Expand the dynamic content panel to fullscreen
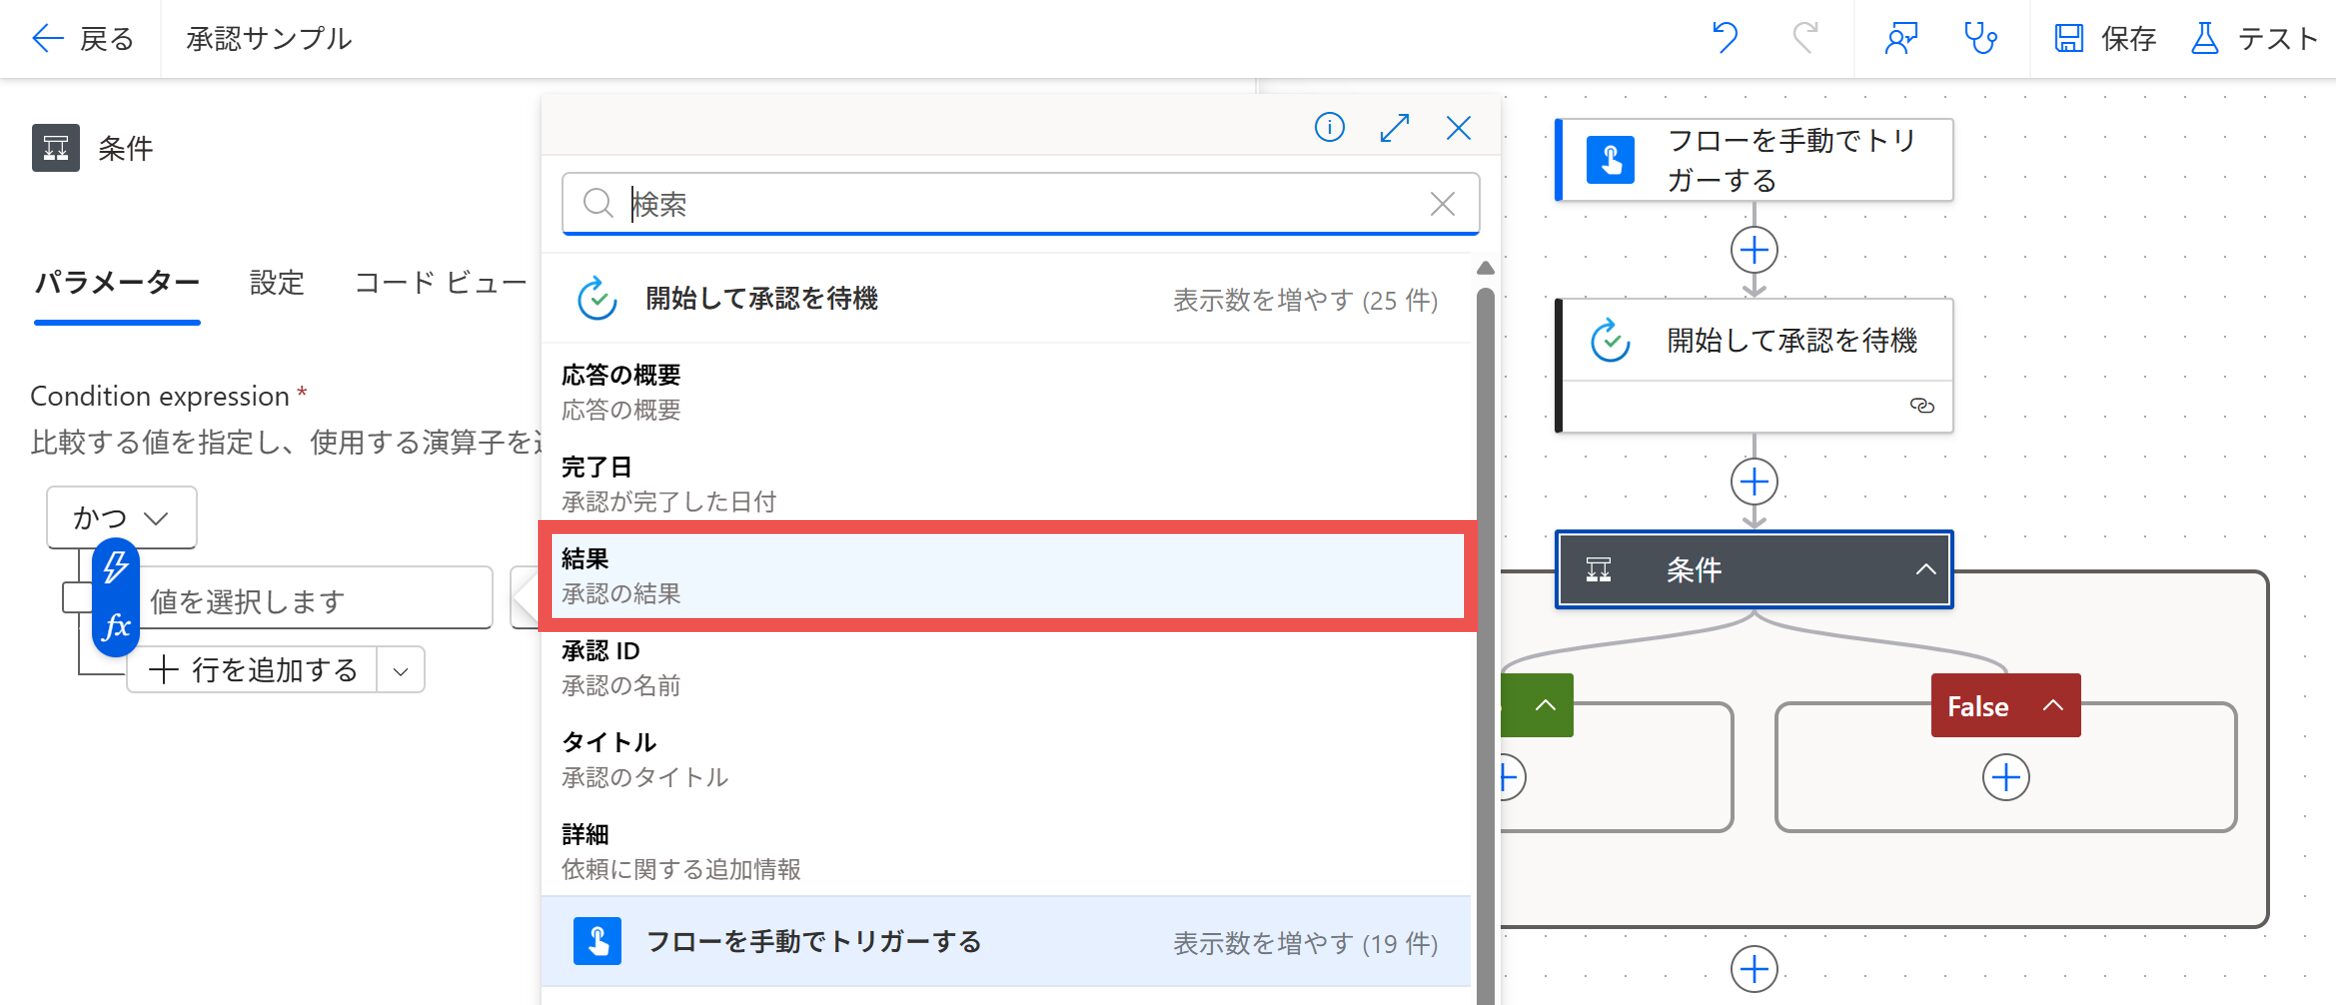This screenshot has height=1005, width=2336. point(1394,128)
